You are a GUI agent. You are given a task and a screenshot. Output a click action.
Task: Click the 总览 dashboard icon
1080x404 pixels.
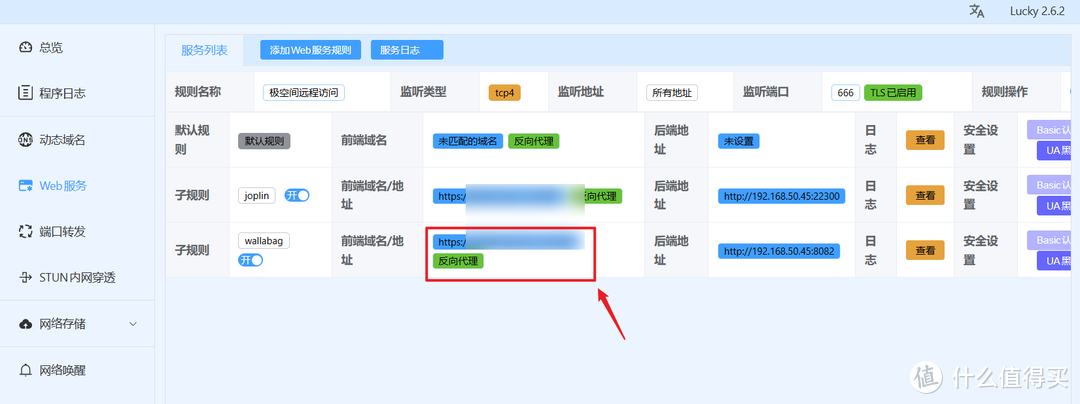coord(25,47)
